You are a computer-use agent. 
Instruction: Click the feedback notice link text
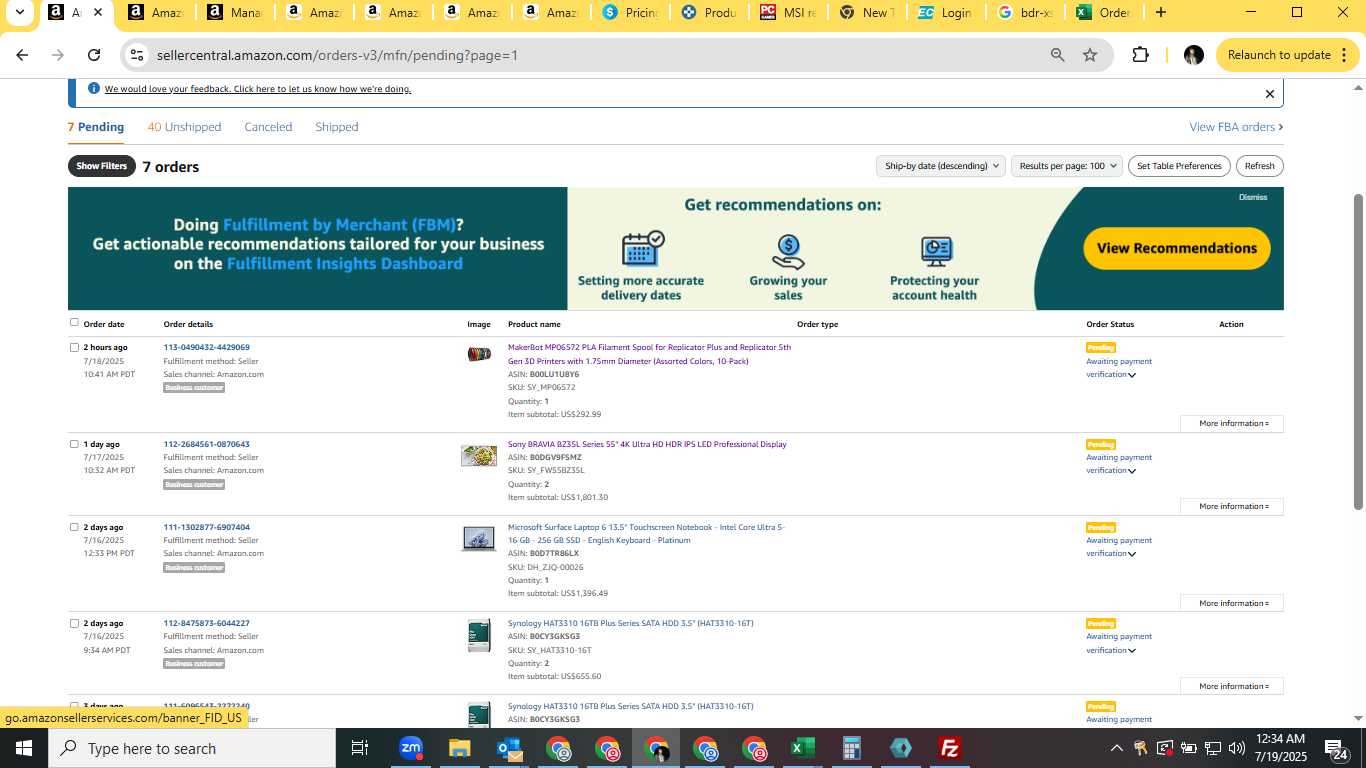[258, 89]
